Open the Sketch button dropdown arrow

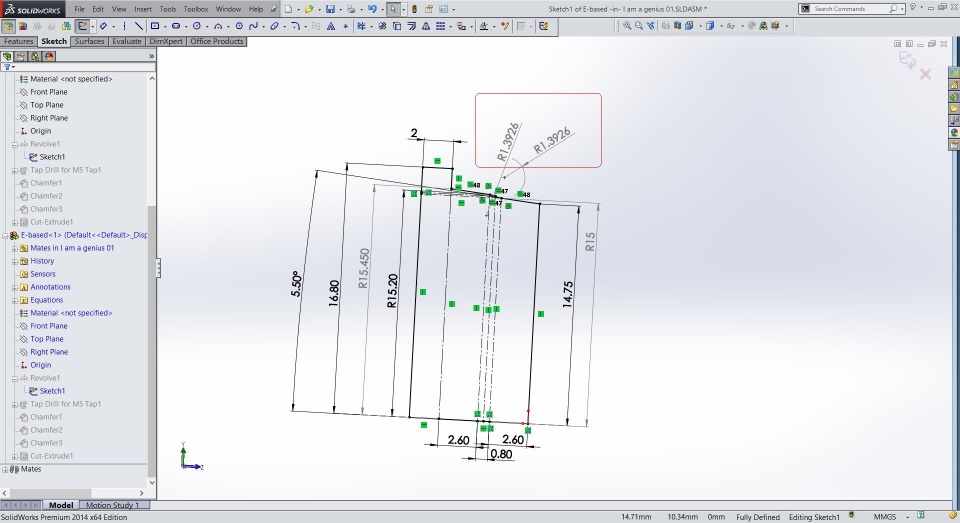pos(92,26)
